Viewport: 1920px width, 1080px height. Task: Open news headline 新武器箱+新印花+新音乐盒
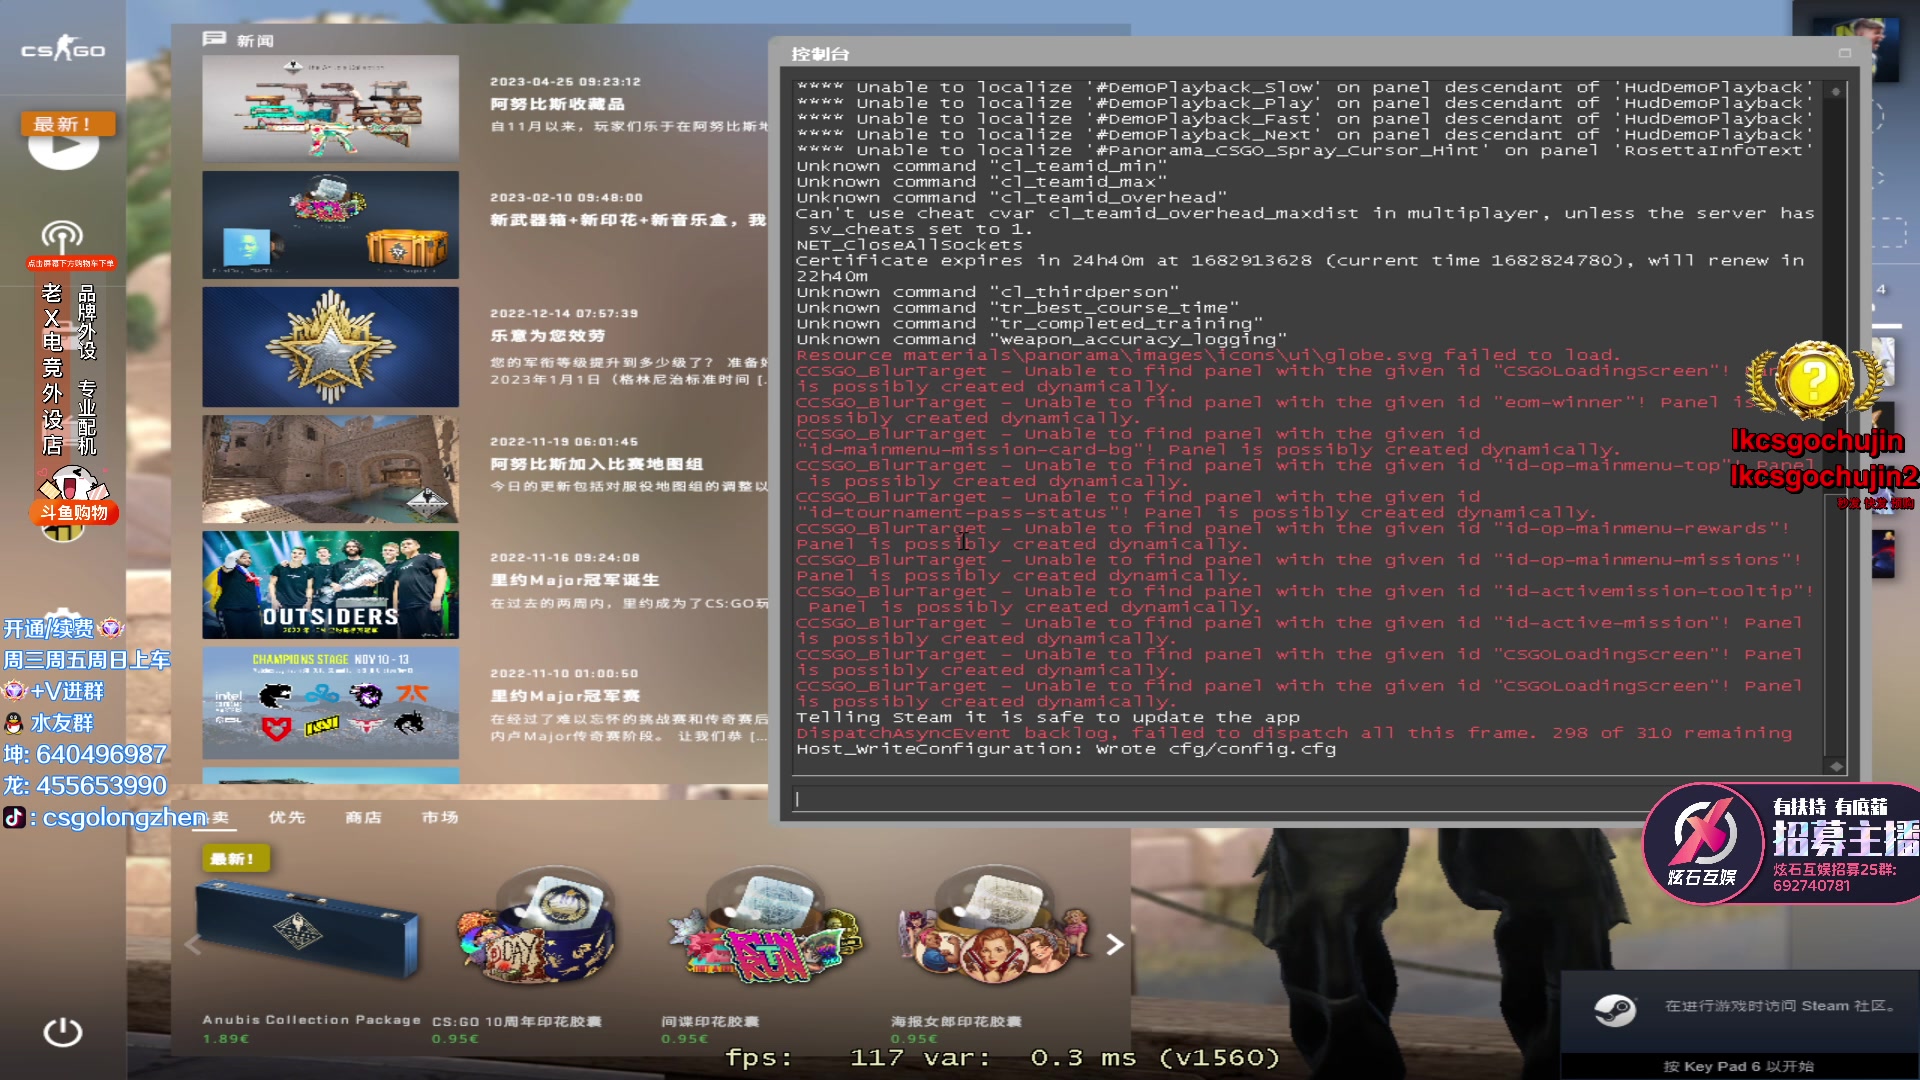coord(628,220)
